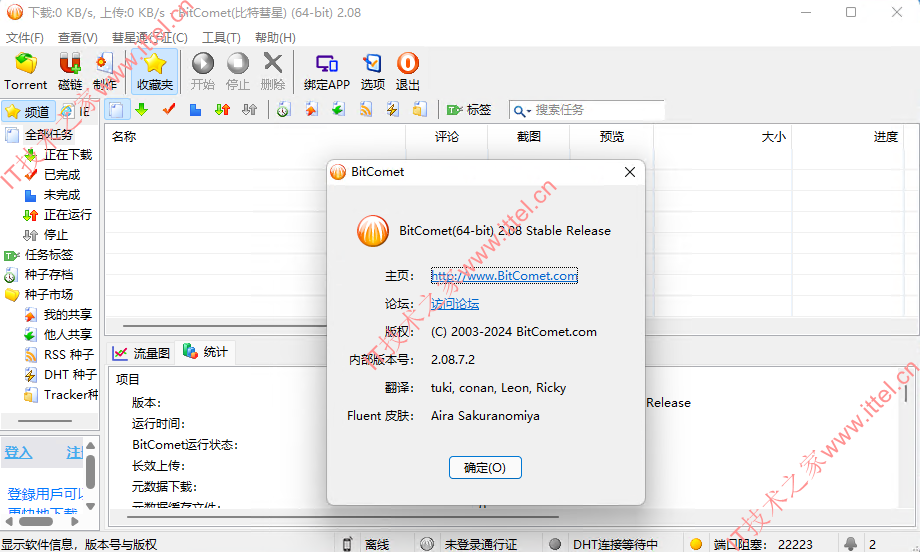Click the 未登录通行证 status bar entry
Viewport: 920px width, 552px height.
point(480,544)
